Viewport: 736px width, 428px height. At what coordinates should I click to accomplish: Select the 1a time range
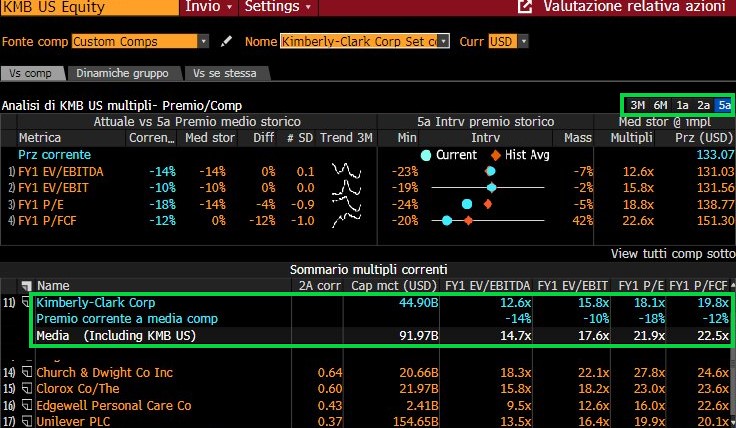[x=682, y=105]
